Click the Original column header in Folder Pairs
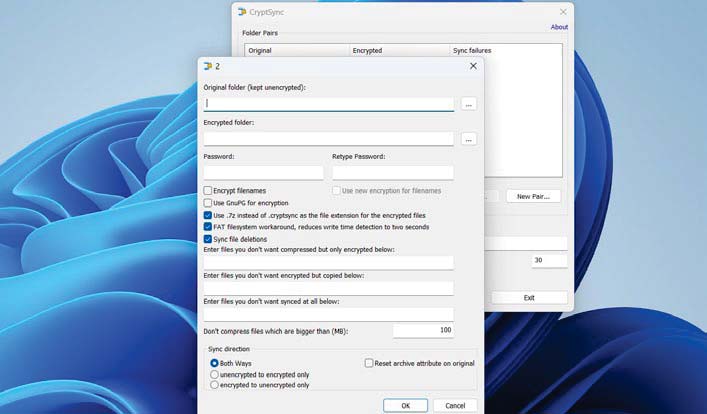 pos(297,51)
